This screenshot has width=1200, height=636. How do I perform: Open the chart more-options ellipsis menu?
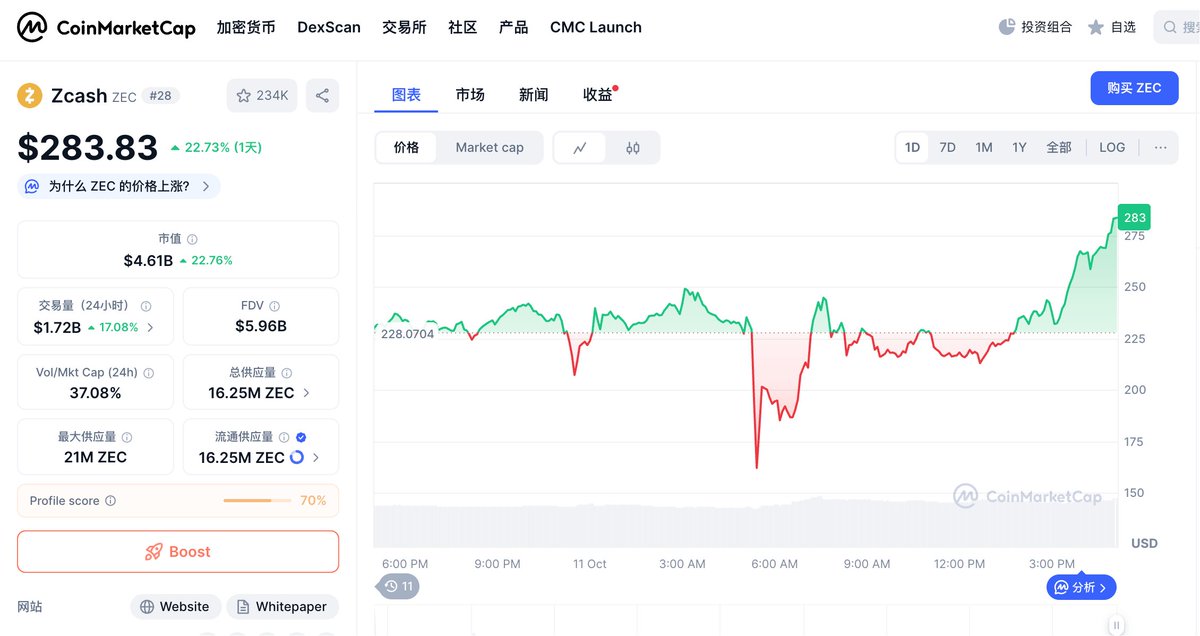pyautogui.click(x=1160, y=148)
